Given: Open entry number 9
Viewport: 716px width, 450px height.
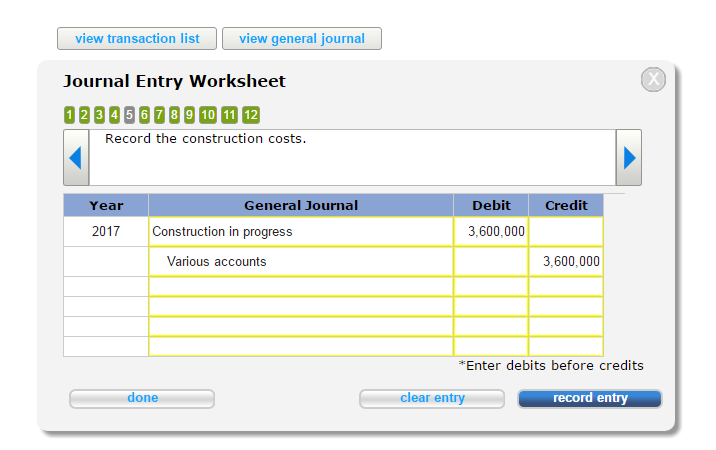Looking at the screenshot, I should [x=189, y=115].
